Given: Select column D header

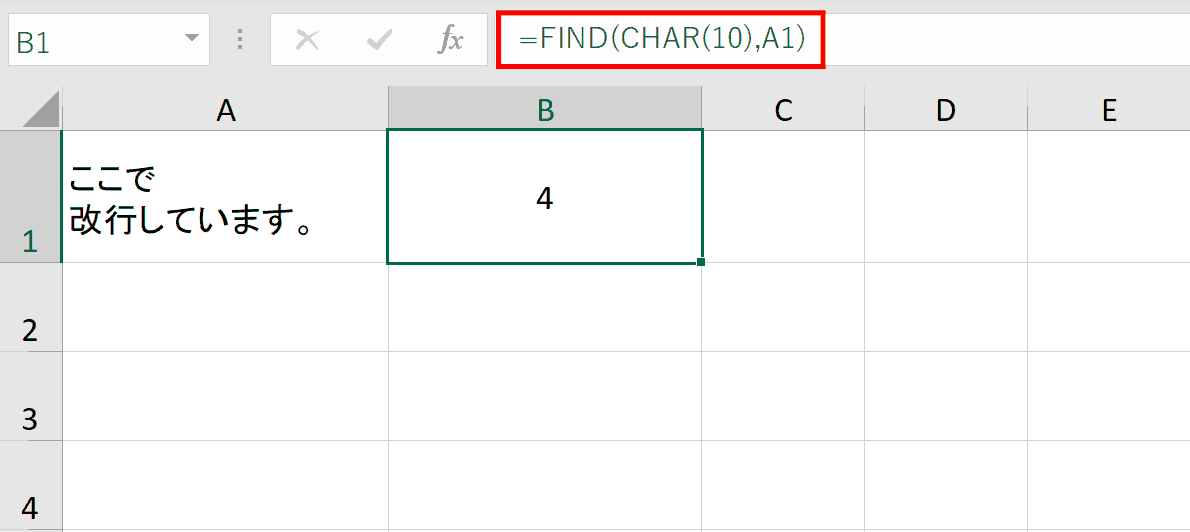Looking at the screenshot, I should click(x=946, y=108).
